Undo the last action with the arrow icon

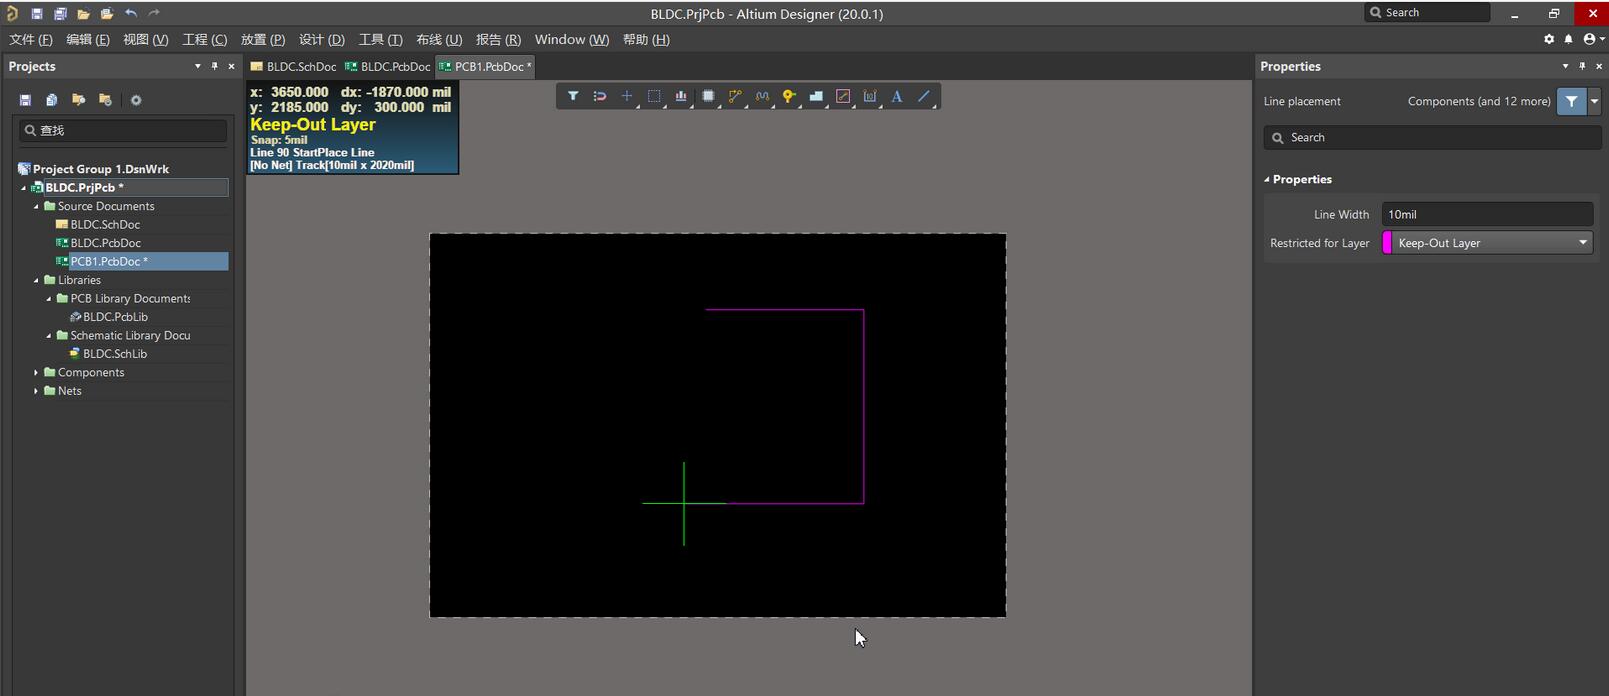coord(131,13)
